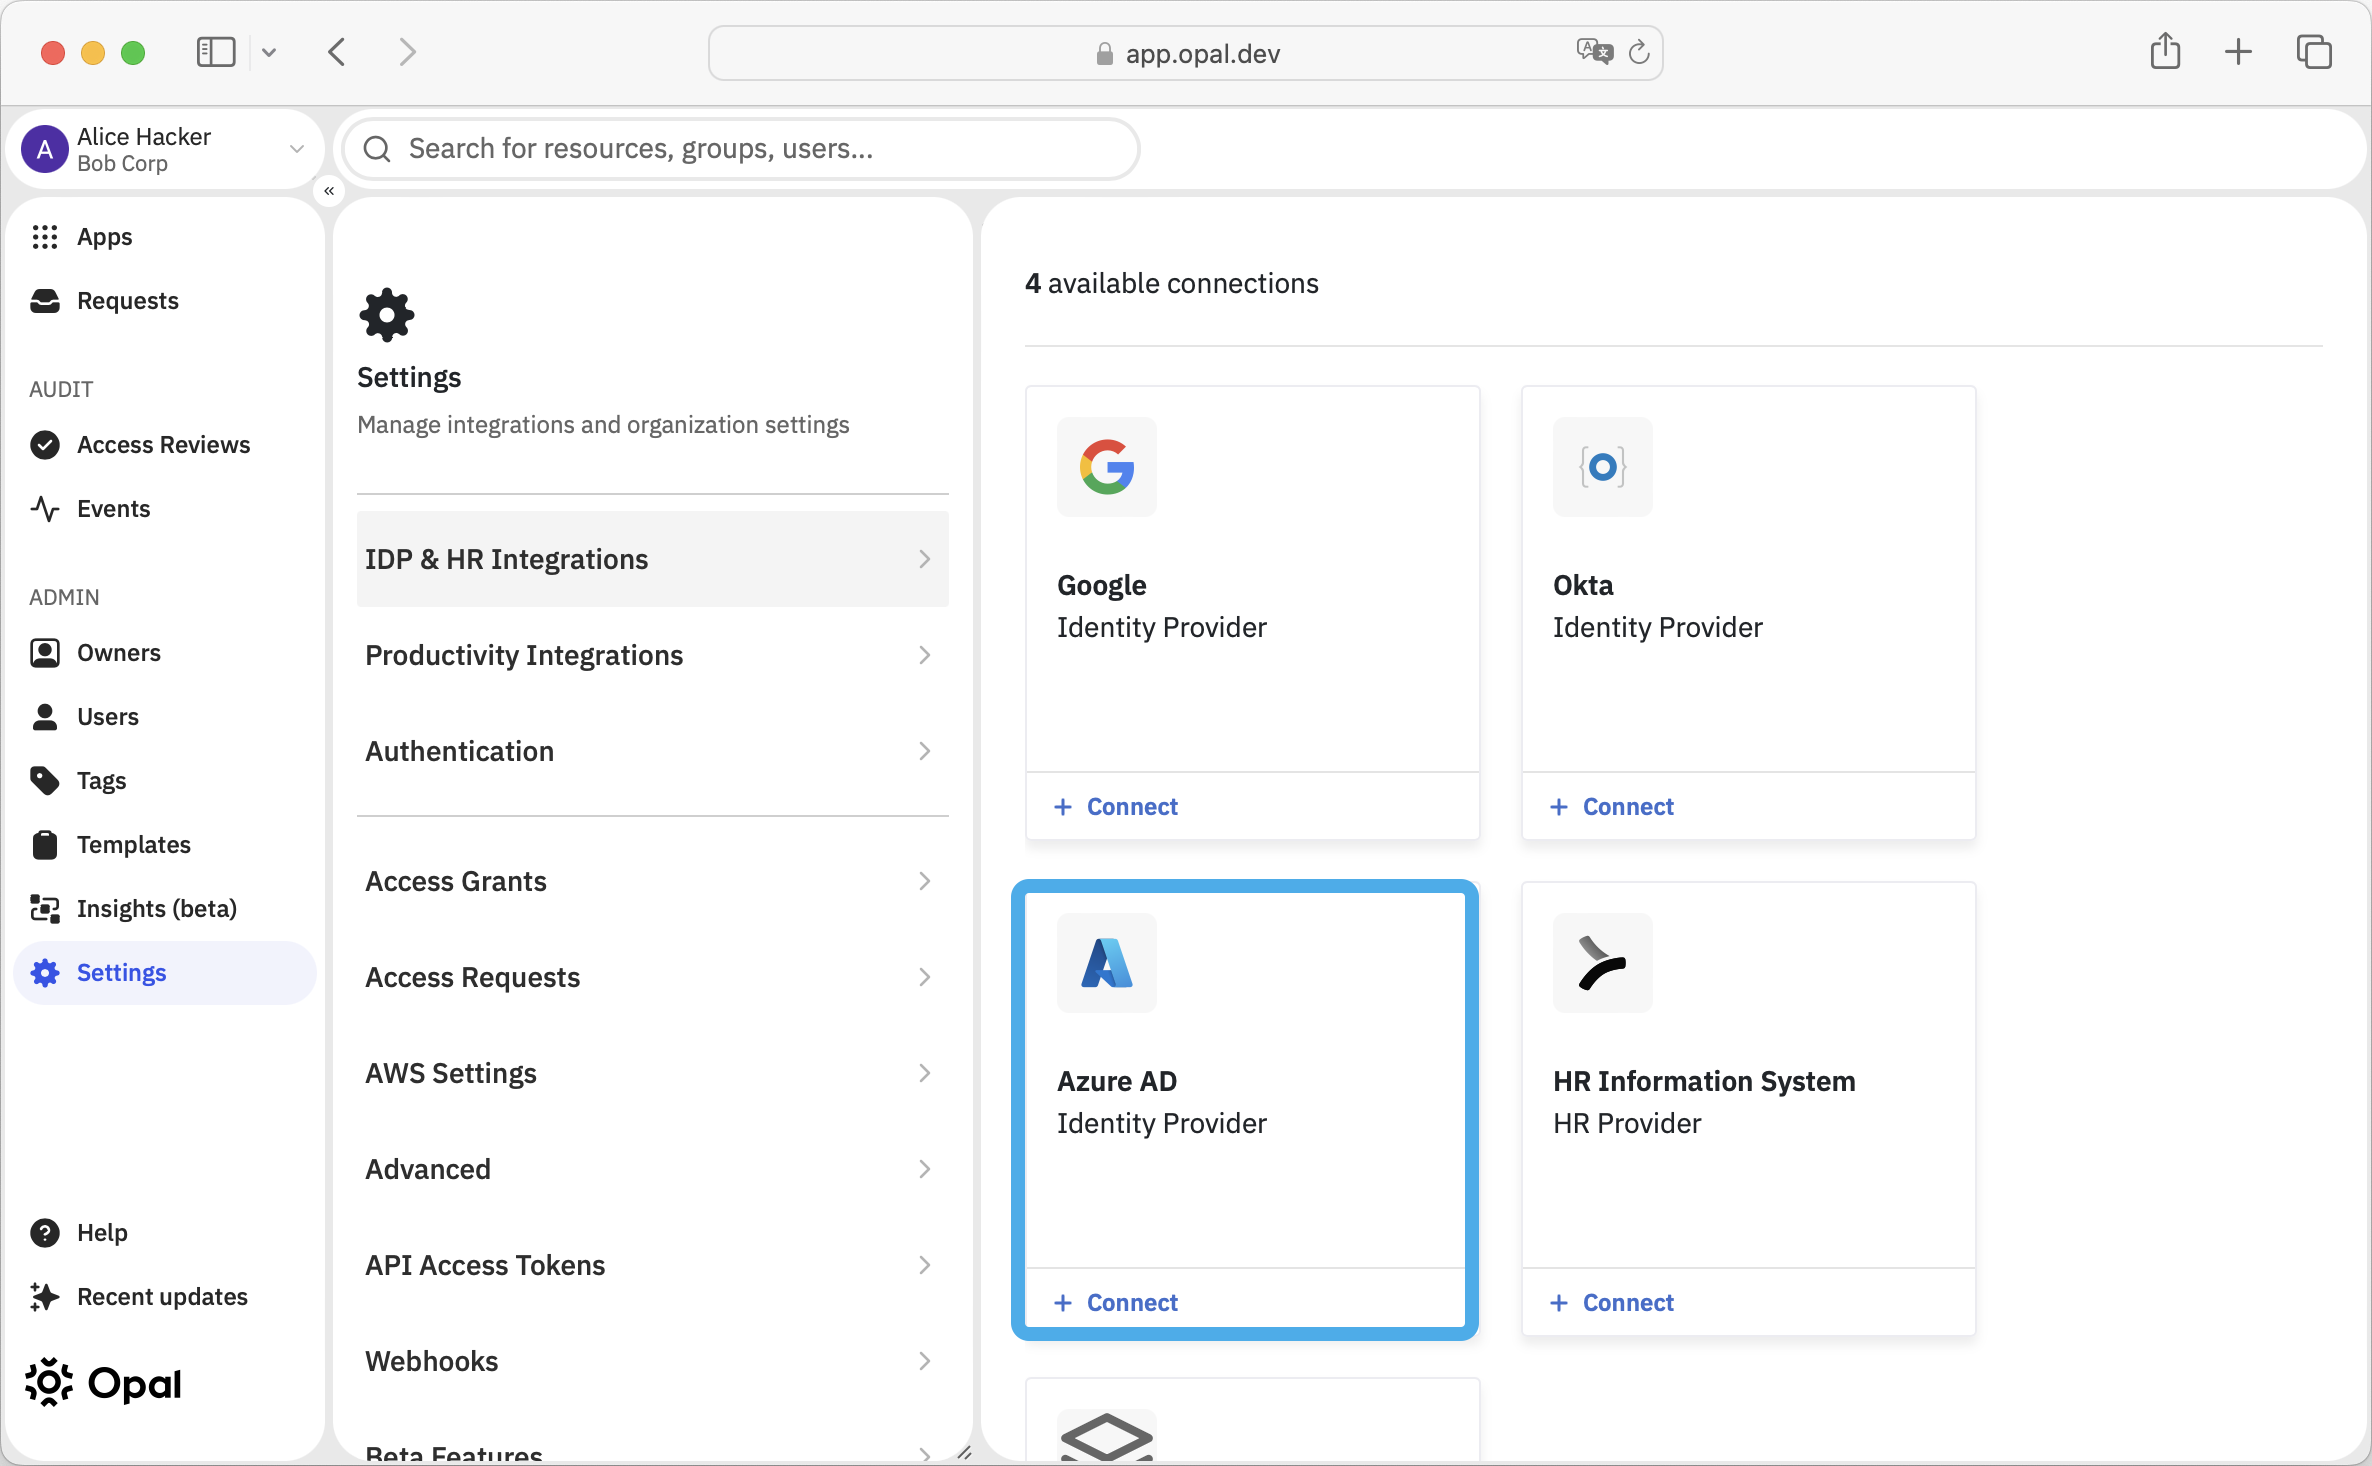Open the Authentication section
This screenshot has height=1466, width=2372.
(x=653, y=751)
